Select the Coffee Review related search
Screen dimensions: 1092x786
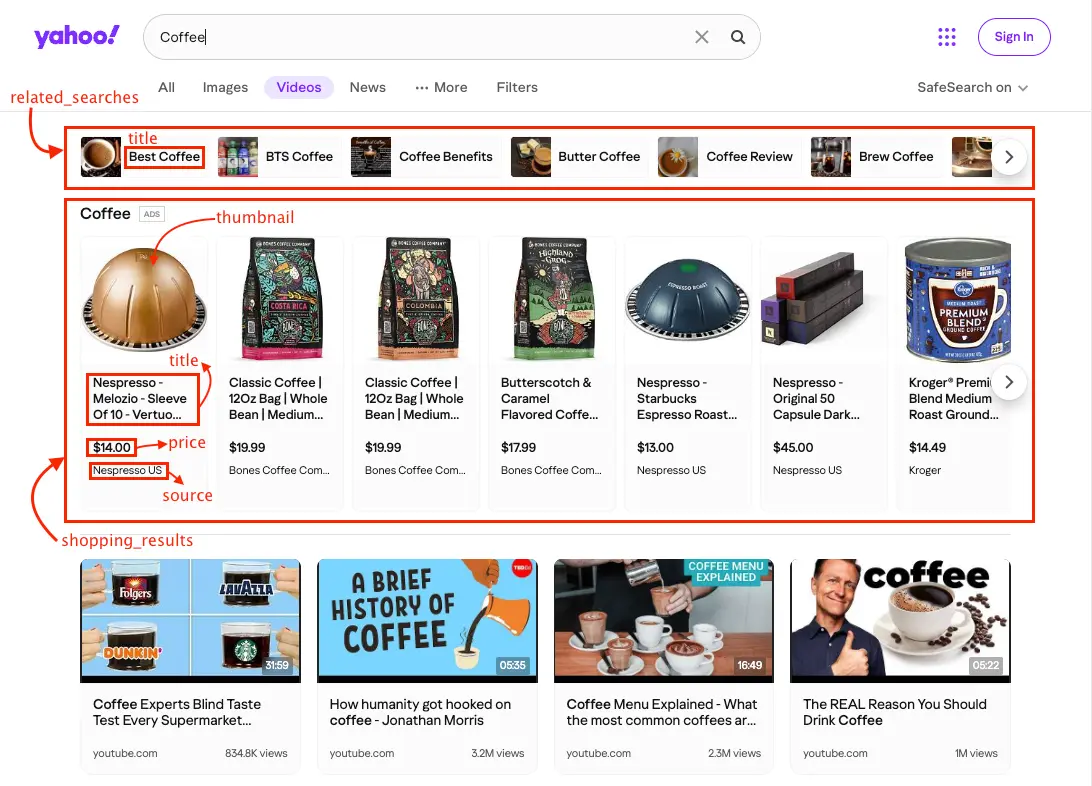click(749, 157)
